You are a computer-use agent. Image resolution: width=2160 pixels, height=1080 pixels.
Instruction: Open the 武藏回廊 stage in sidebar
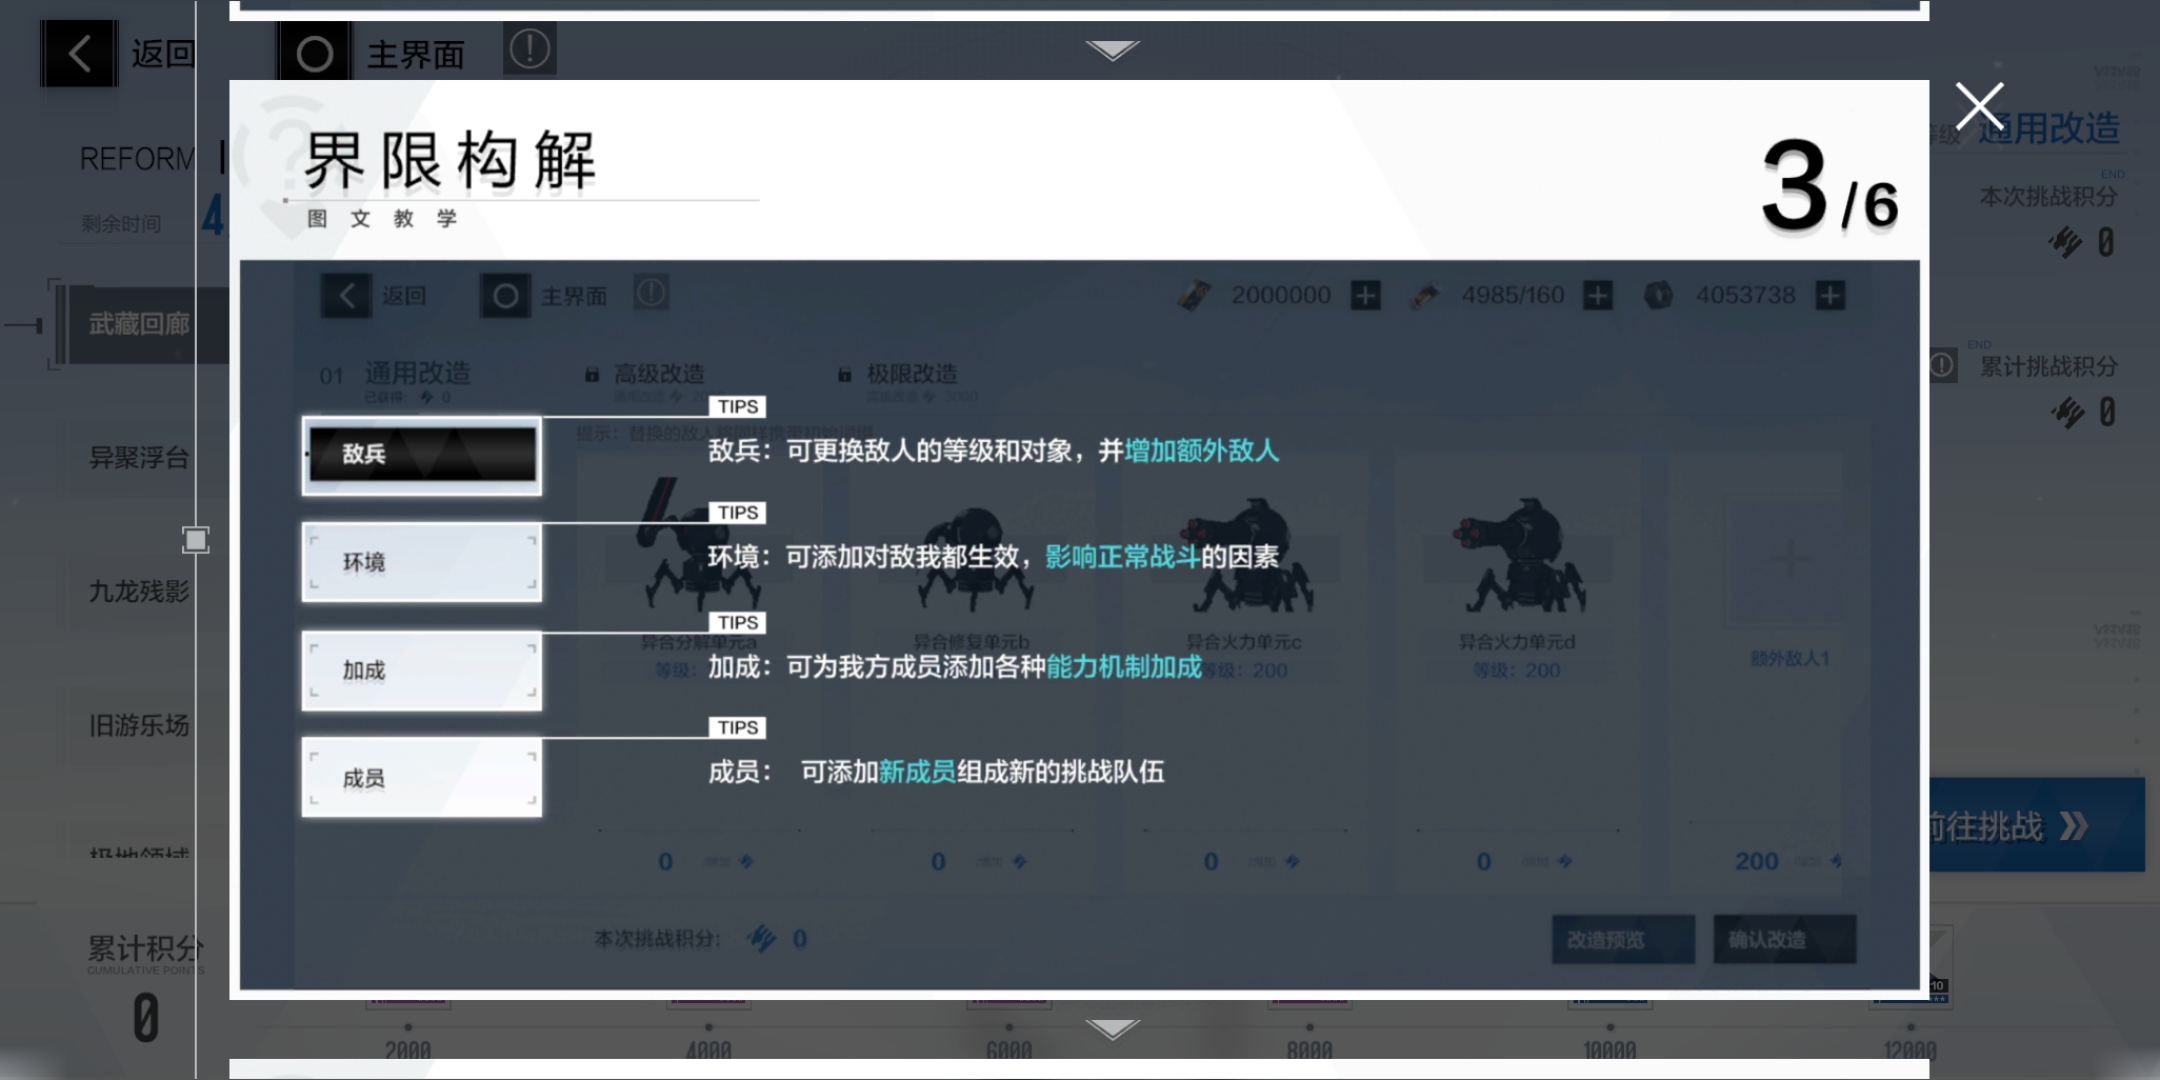pyautogui.click(x=140, y=324)
